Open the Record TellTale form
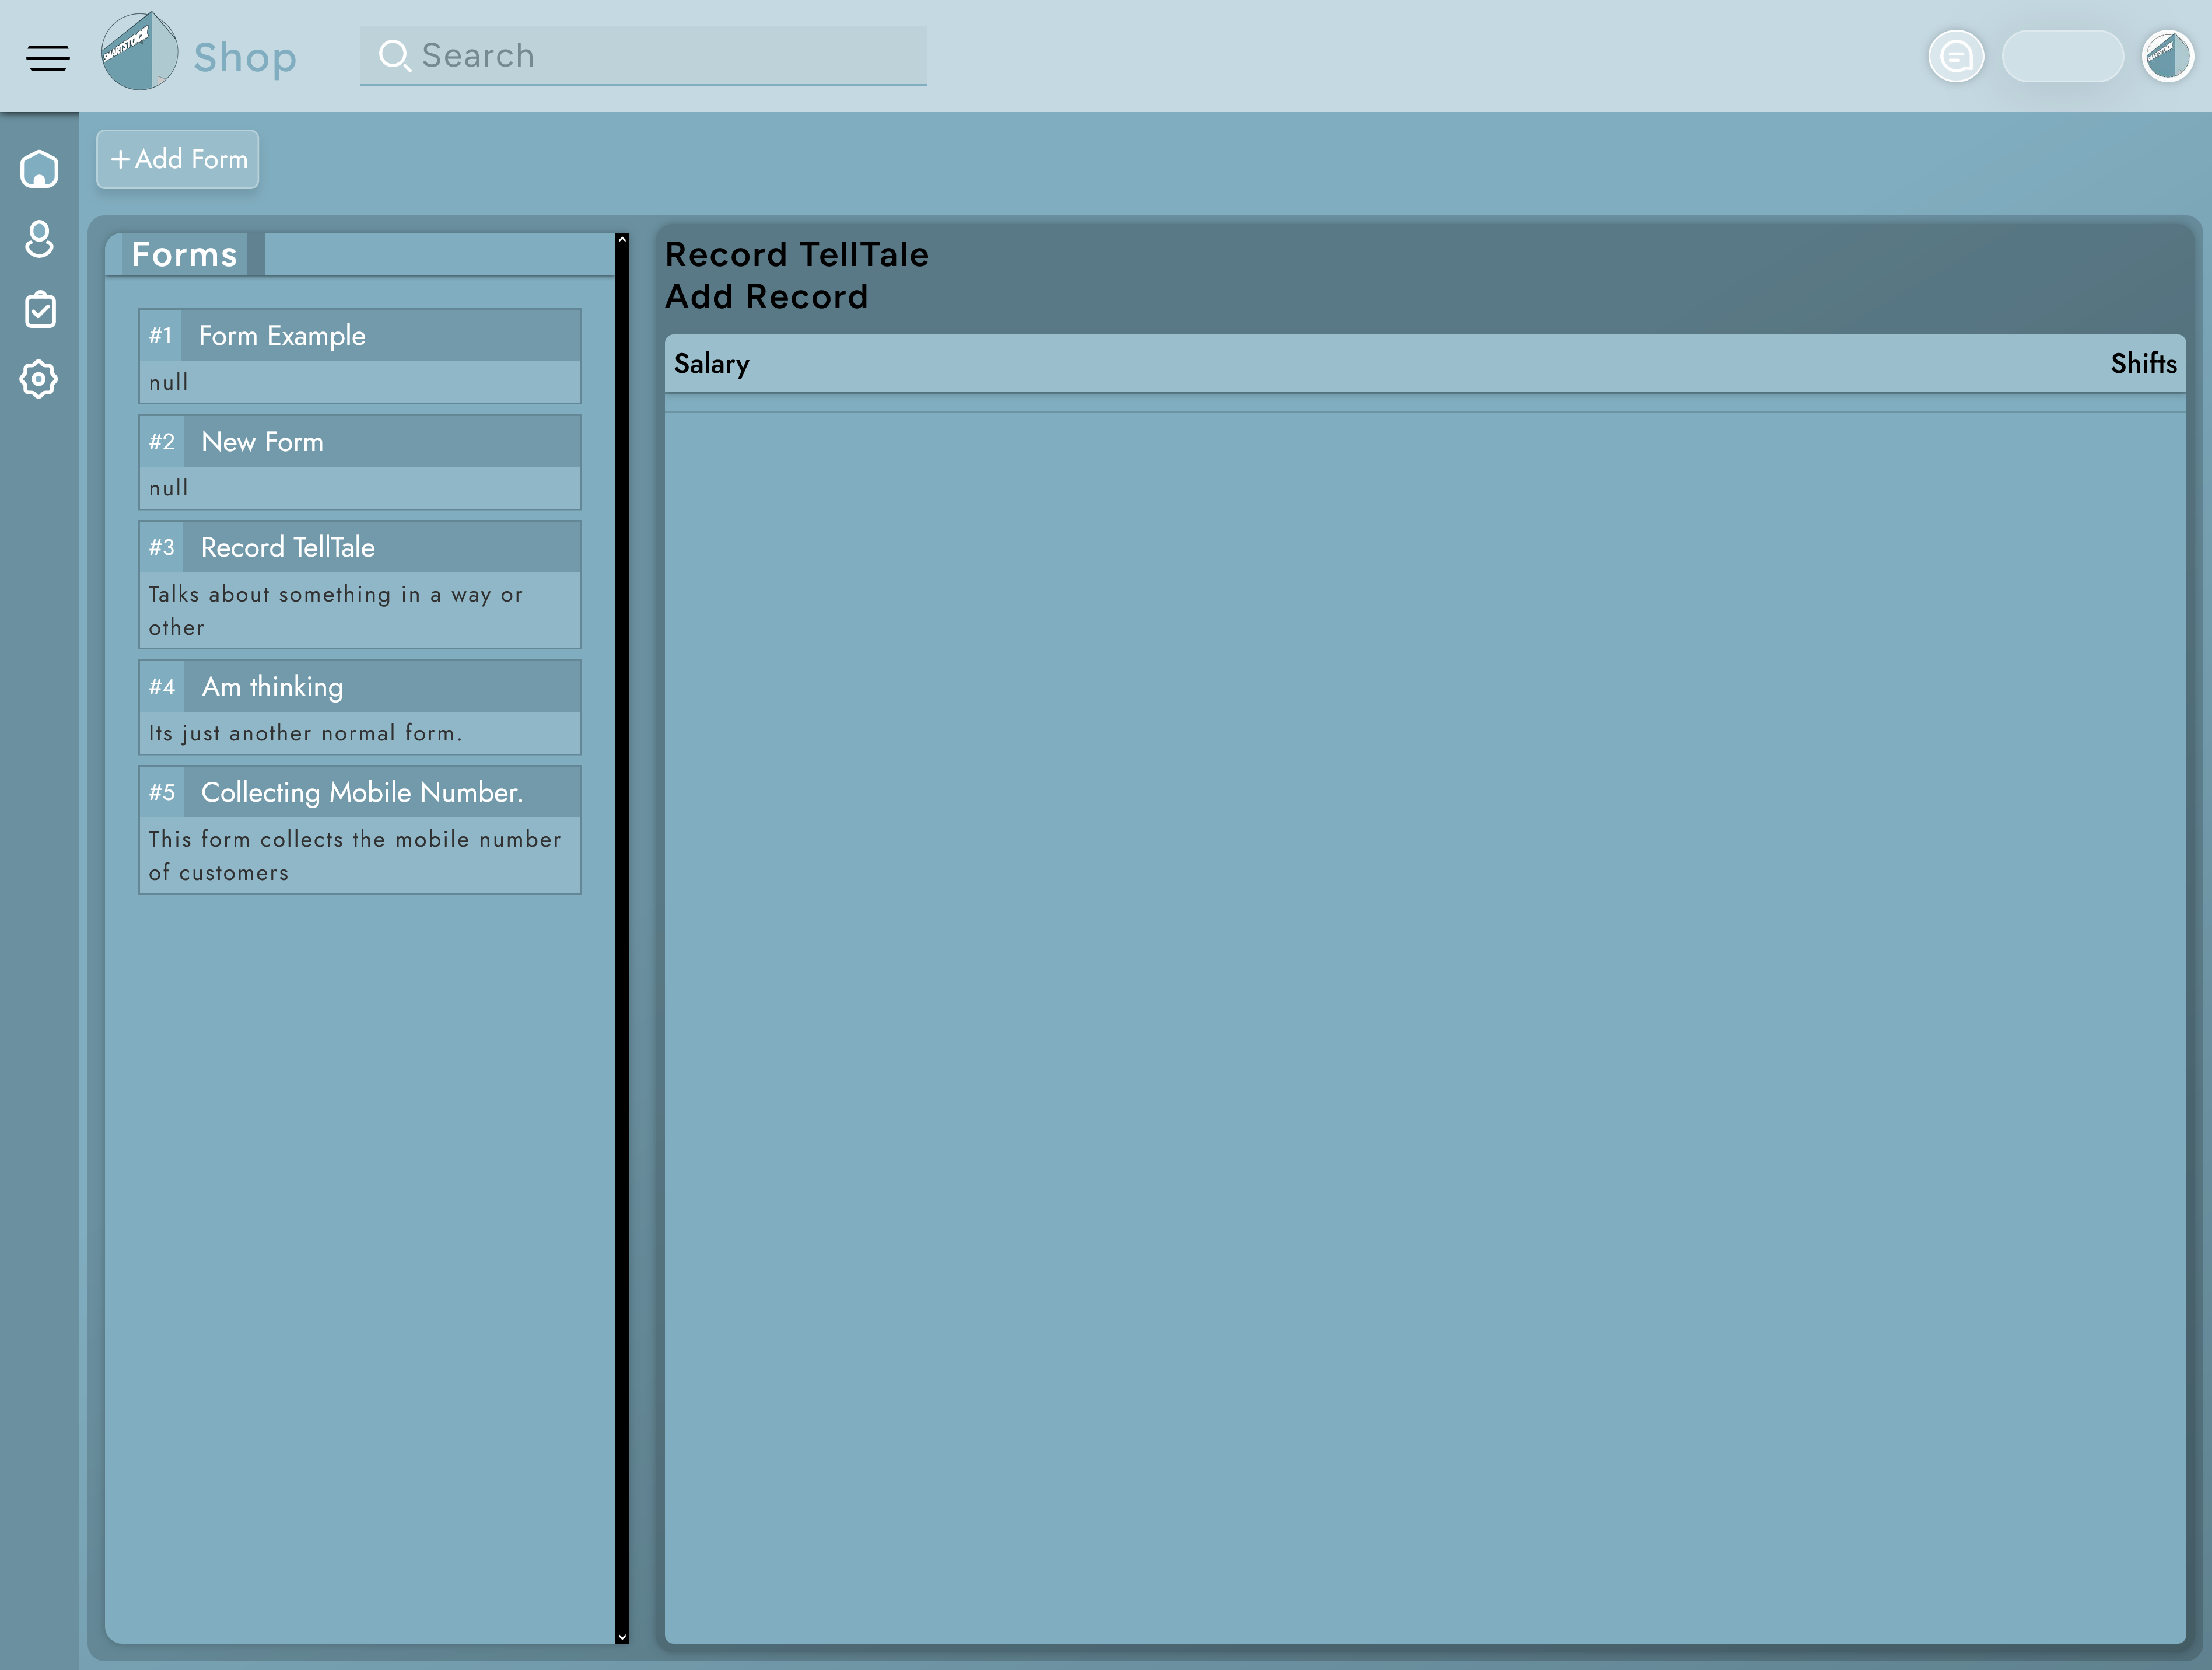This screenshot has height=1670, width=2212. click(360, 548)
